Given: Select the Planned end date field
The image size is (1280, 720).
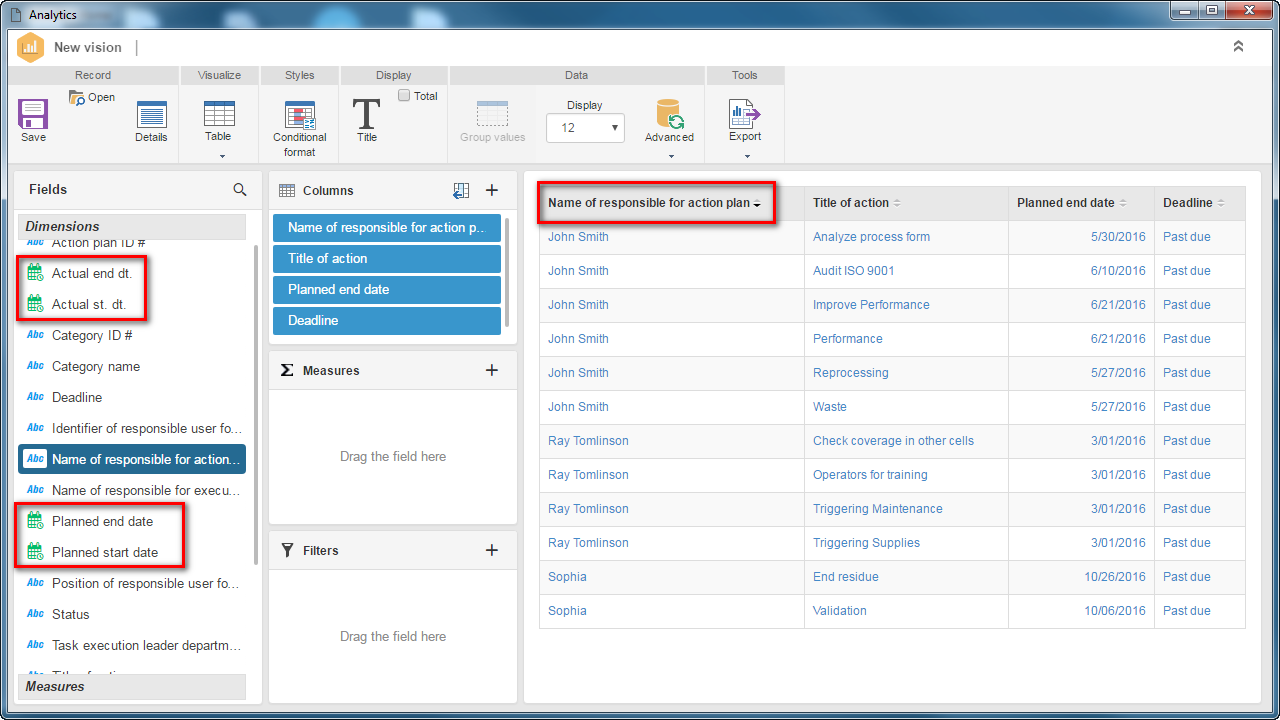Looking at the screenshot, I should point(132,521).
